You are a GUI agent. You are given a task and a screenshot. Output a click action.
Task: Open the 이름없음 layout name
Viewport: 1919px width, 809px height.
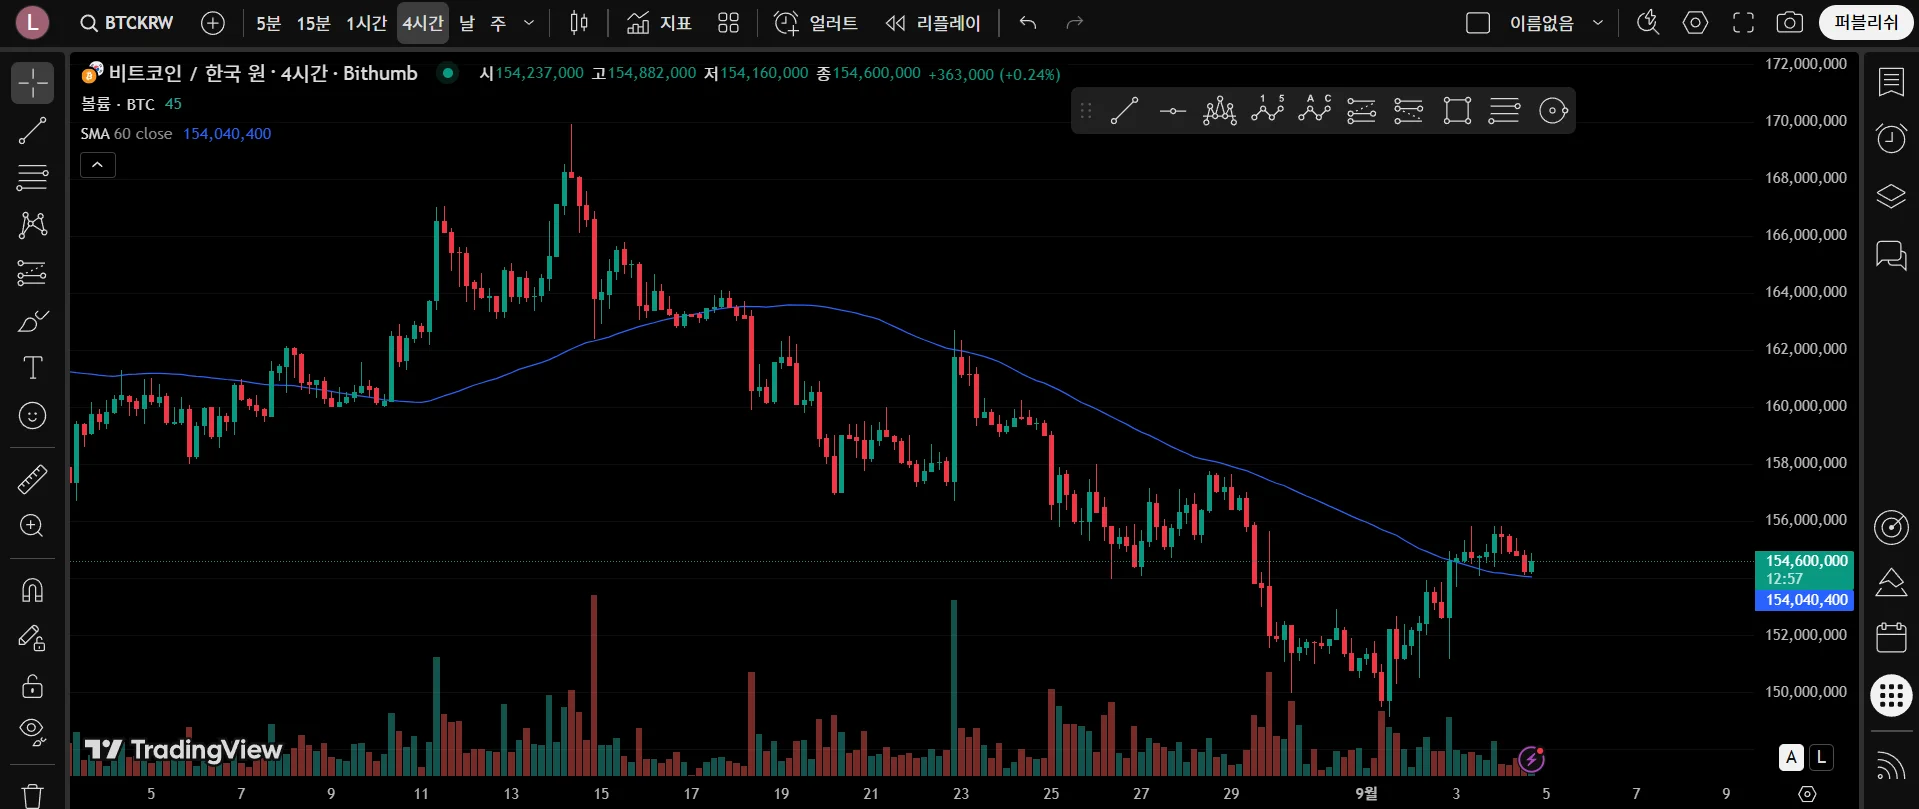pos(1541,23)
